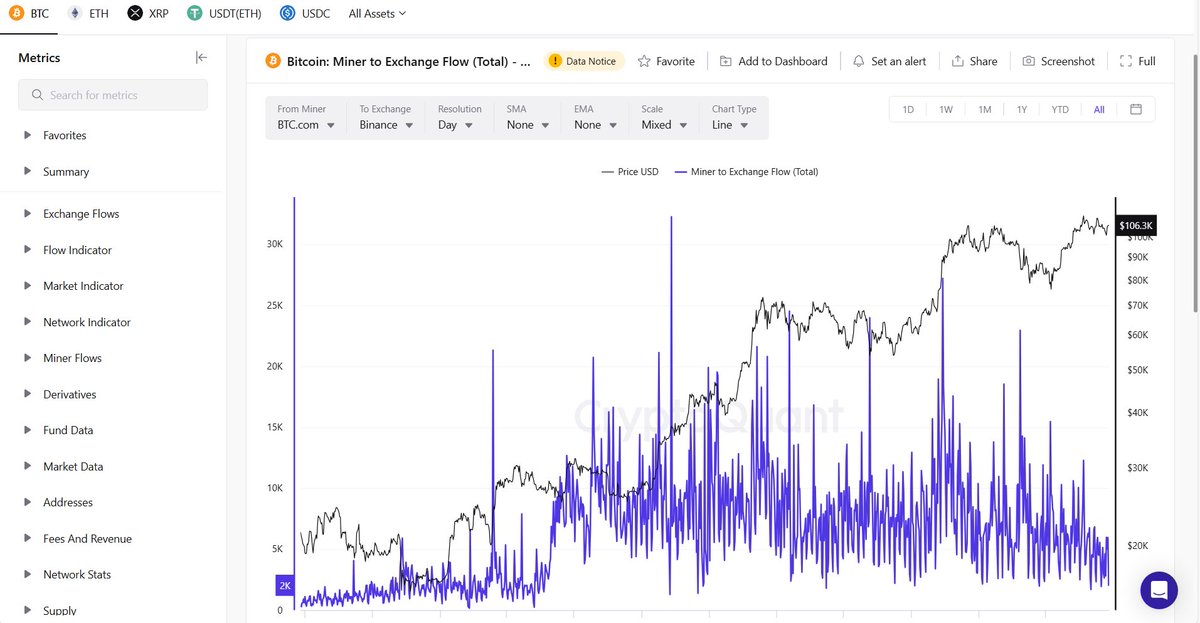Collapse the Metrics sidebar panel
The width and height of the screenshot is (1200, 623).
click(201, 58)
